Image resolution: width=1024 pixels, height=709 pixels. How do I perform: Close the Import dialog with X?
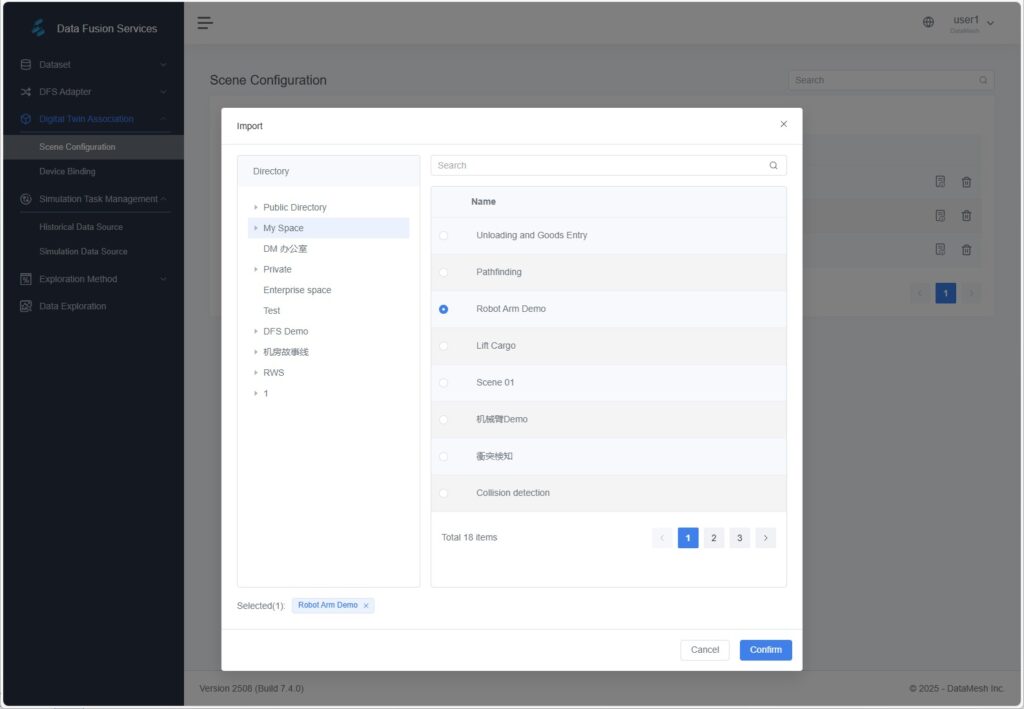pyautogui.click(x=783, y=124)
